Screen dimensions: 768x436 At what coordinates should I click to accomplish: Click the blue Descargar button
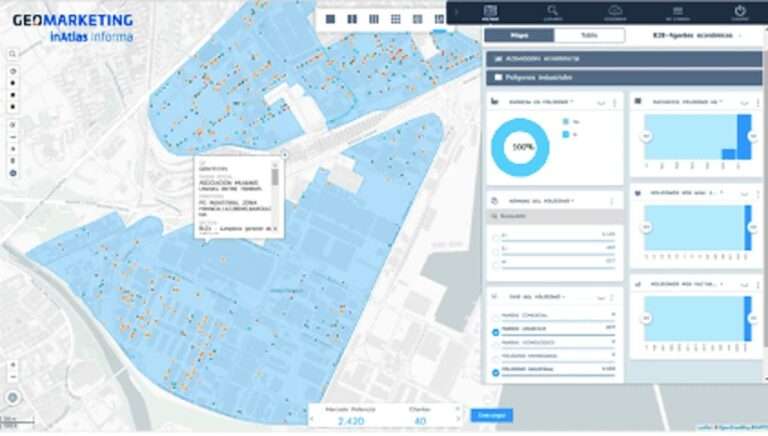[x=491, y=415]
